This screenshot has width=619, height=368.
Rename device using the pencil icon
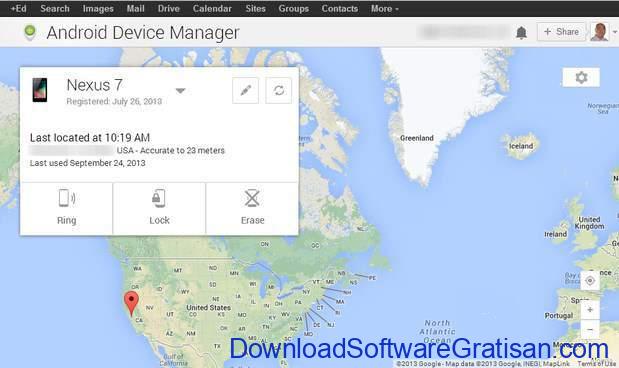pyautogui.click(x=246, y=91)
